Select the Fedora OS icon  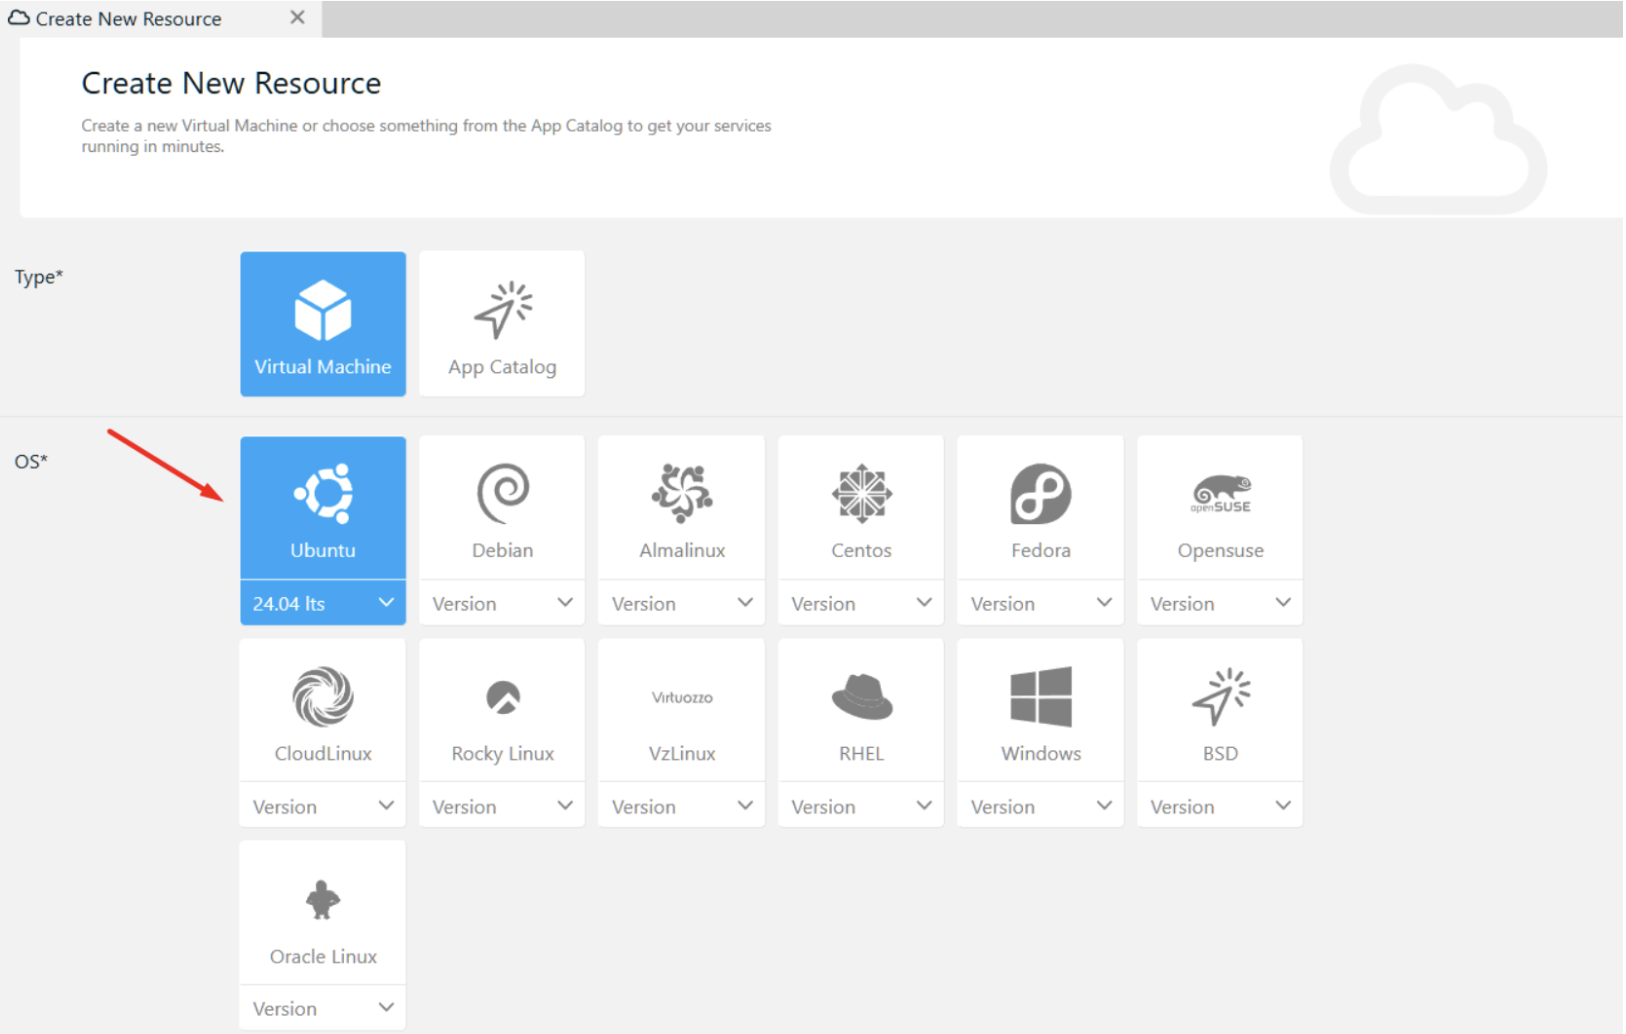[1041, 493]
